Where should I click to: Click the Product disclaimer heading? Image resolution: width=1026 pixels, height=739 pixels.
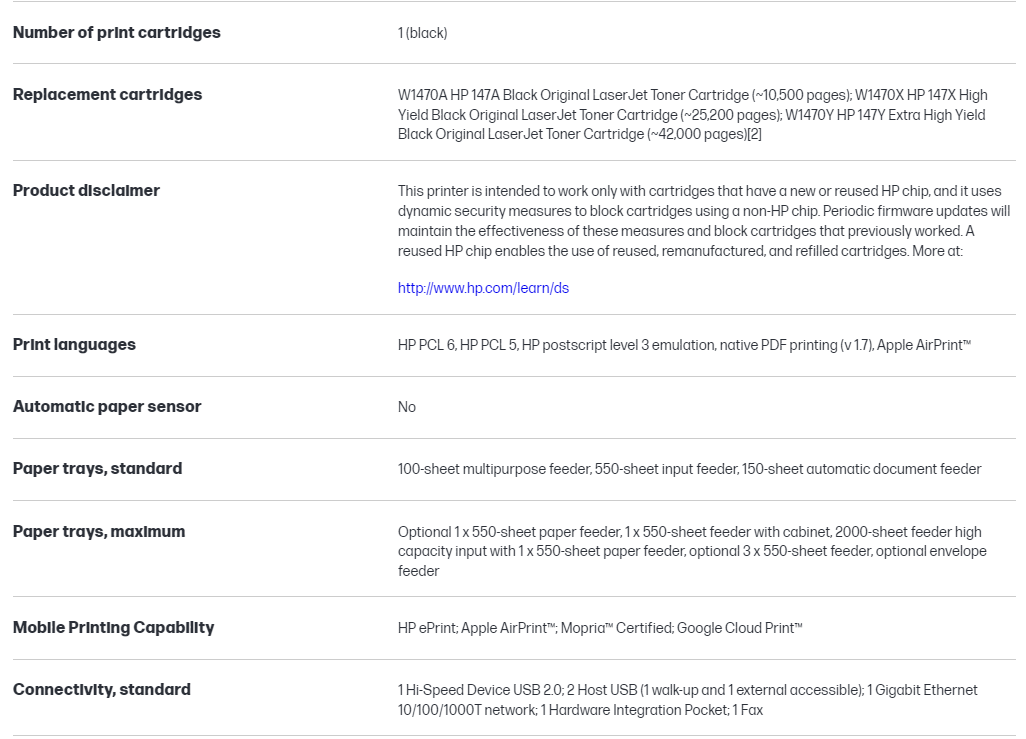(x=86, y=190)
